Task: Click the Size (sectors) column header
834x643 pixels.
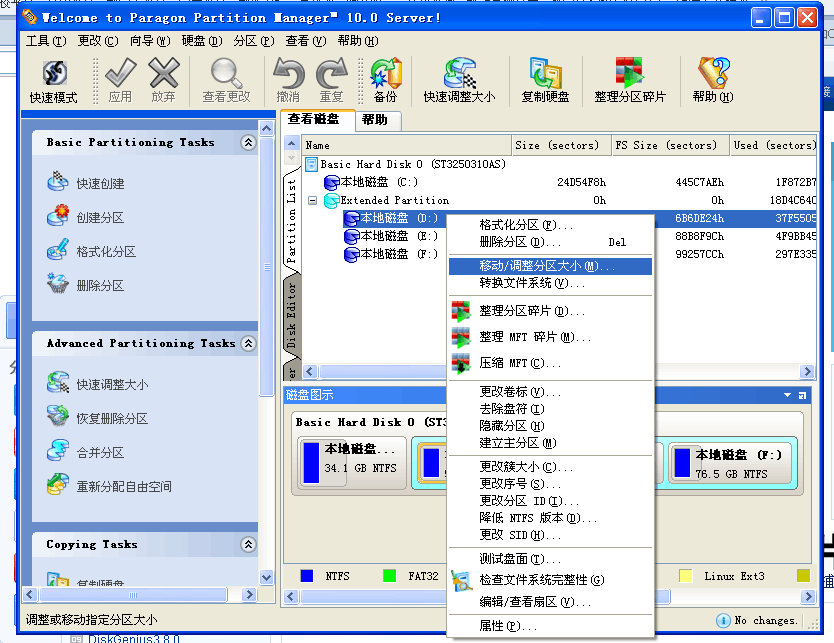Action: 561,145
